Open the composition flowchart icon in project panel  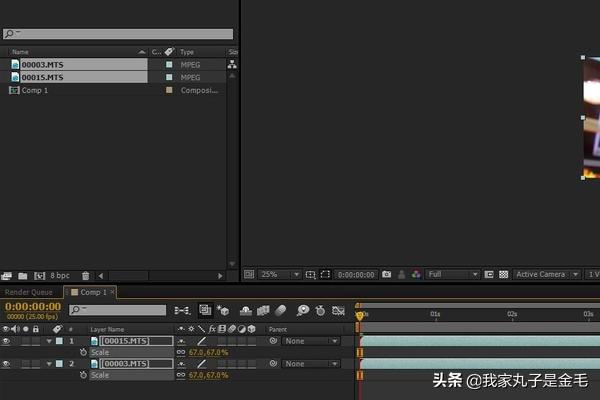coord(232,64)
